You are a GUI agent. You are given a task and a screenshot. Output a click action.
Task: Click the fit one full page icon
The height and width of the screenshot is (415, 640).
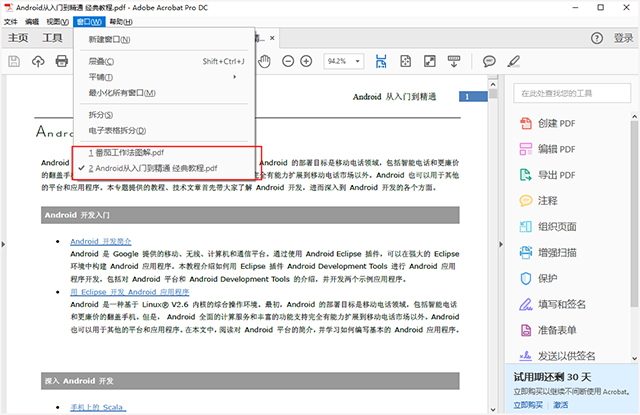(x=405, y=62)
